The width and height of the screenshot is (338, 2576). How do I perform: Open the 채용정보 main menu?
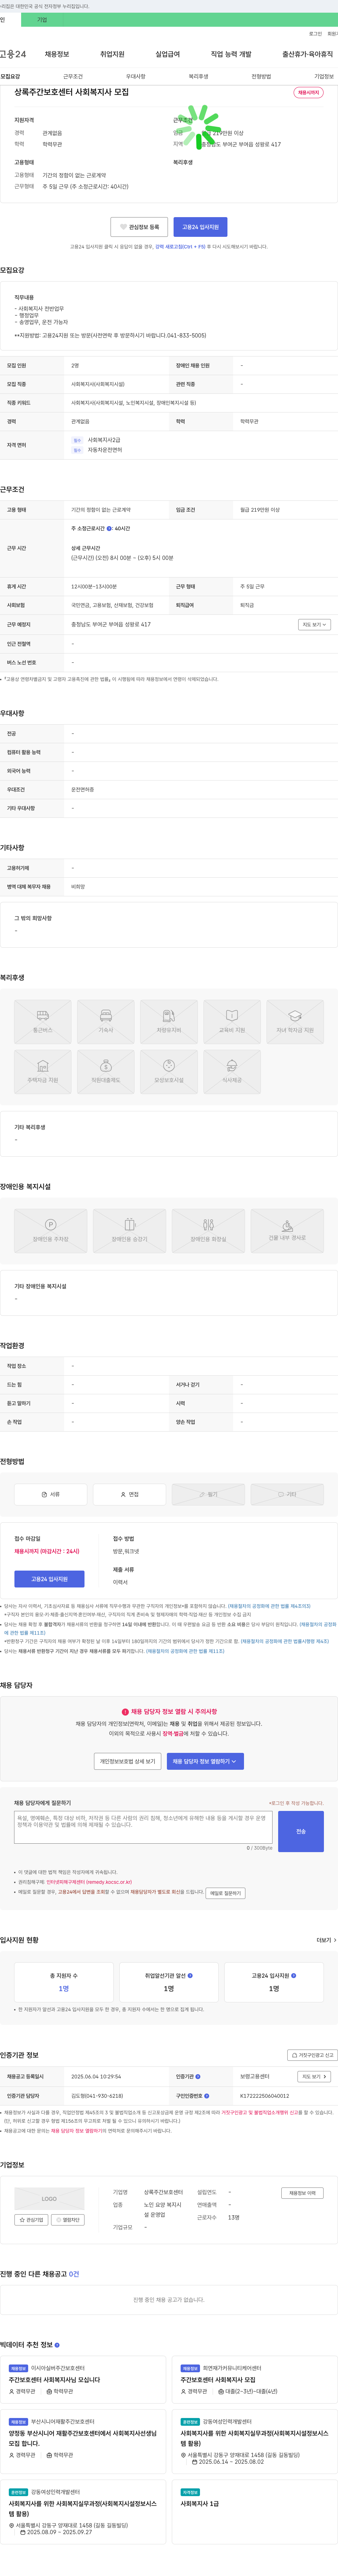pyautogui.click(x=57, y=54)
